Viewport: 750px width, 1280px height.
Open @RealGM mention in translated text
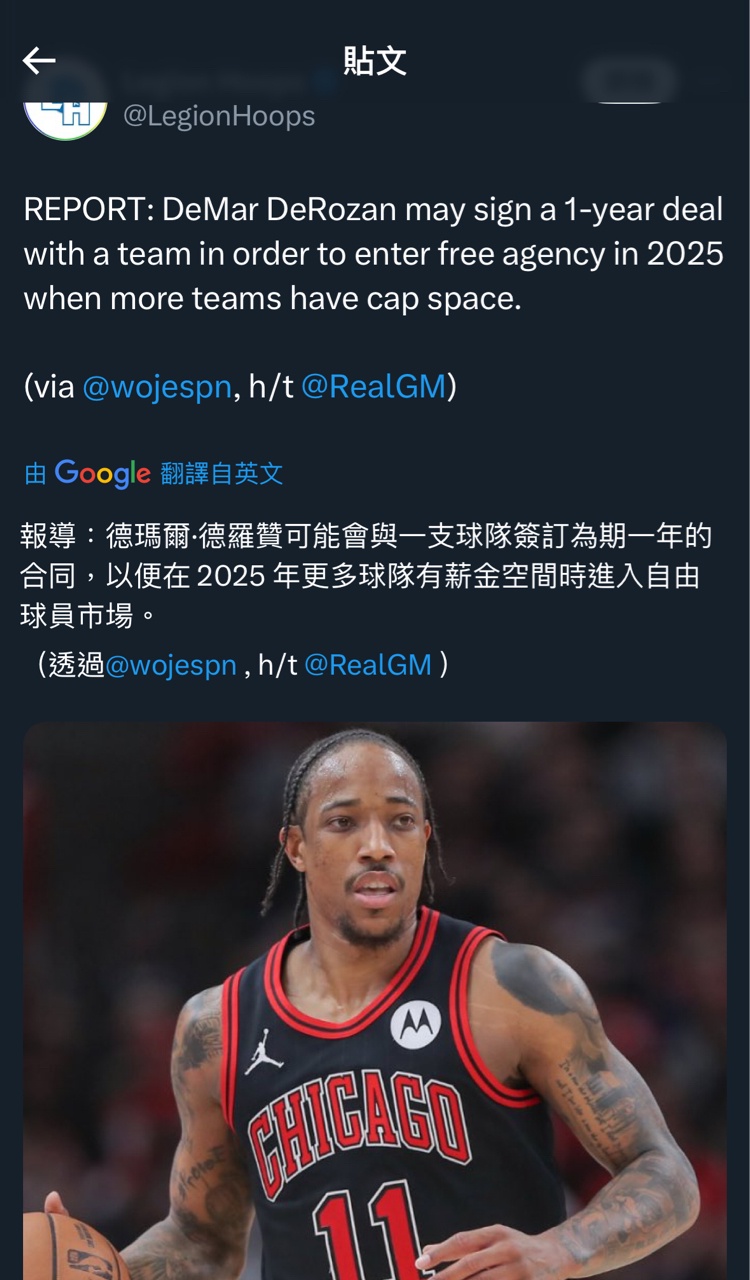coord(368,665)
